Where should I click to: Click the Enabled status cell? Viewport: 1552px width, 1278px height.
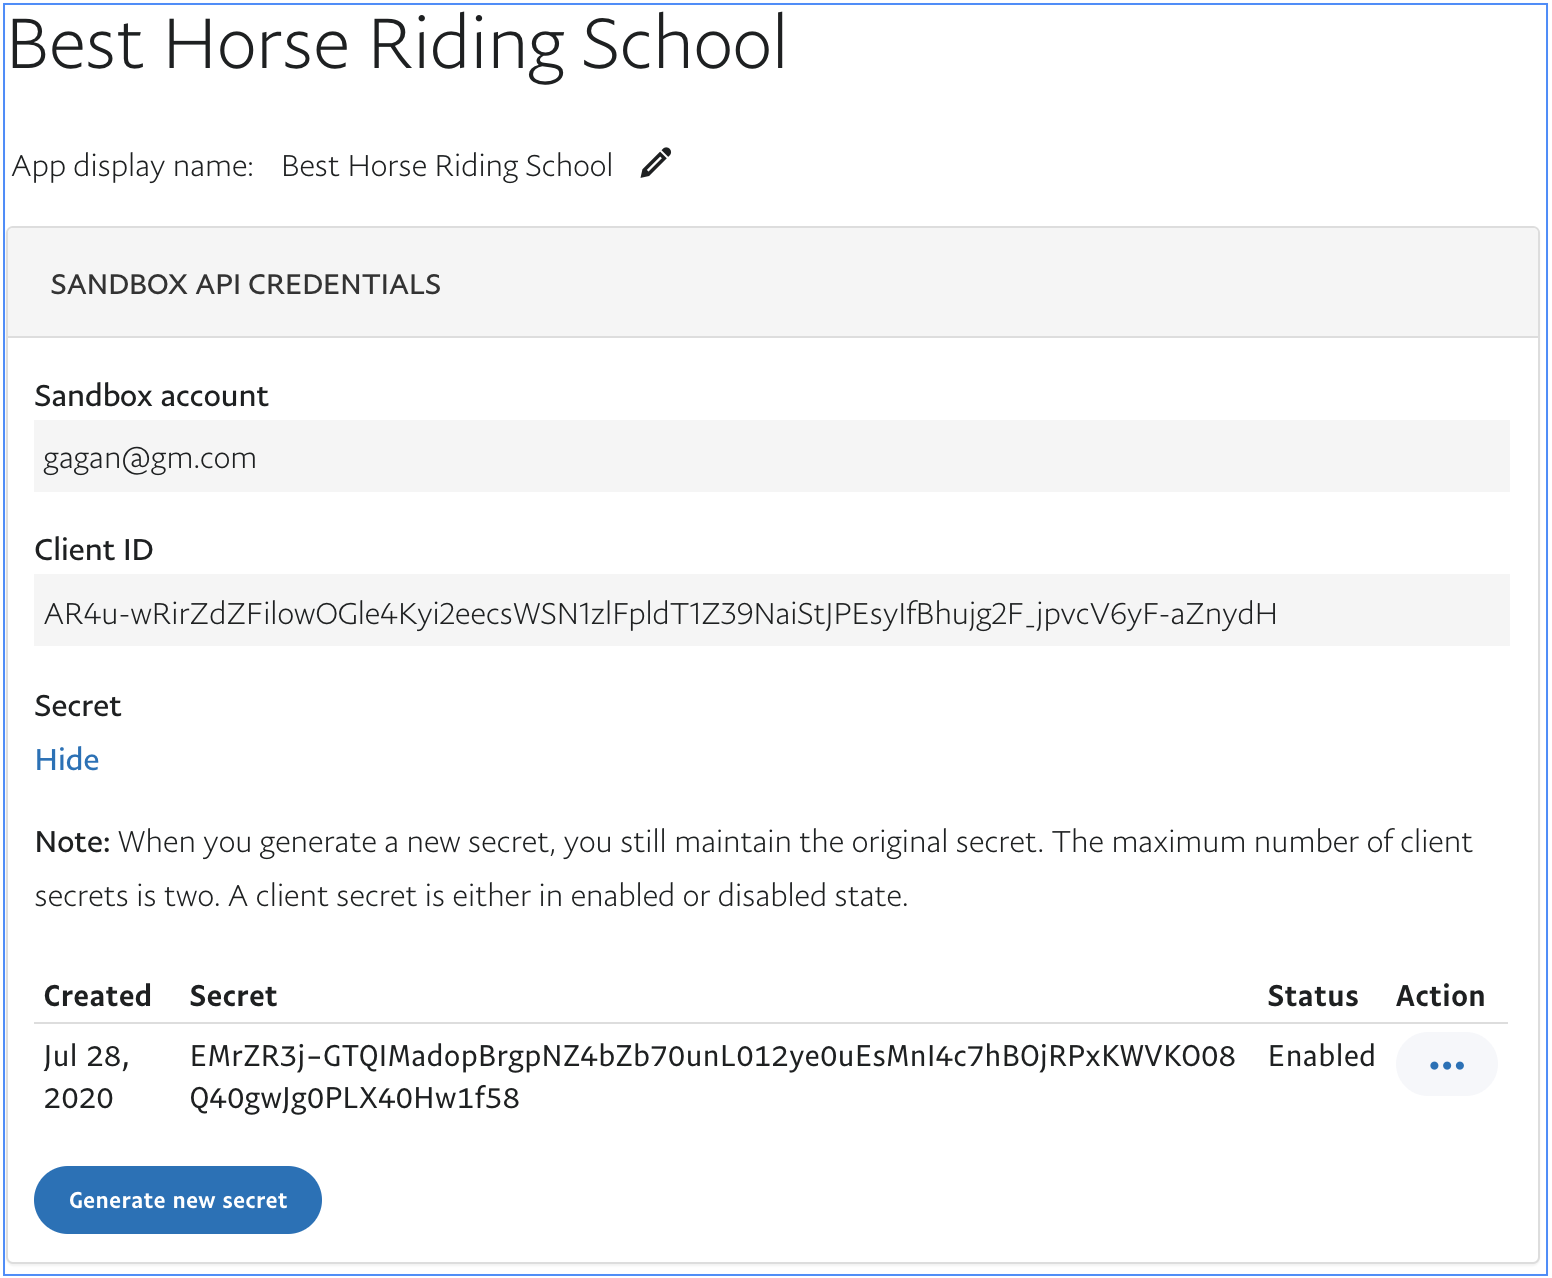coord(1321,1056)
